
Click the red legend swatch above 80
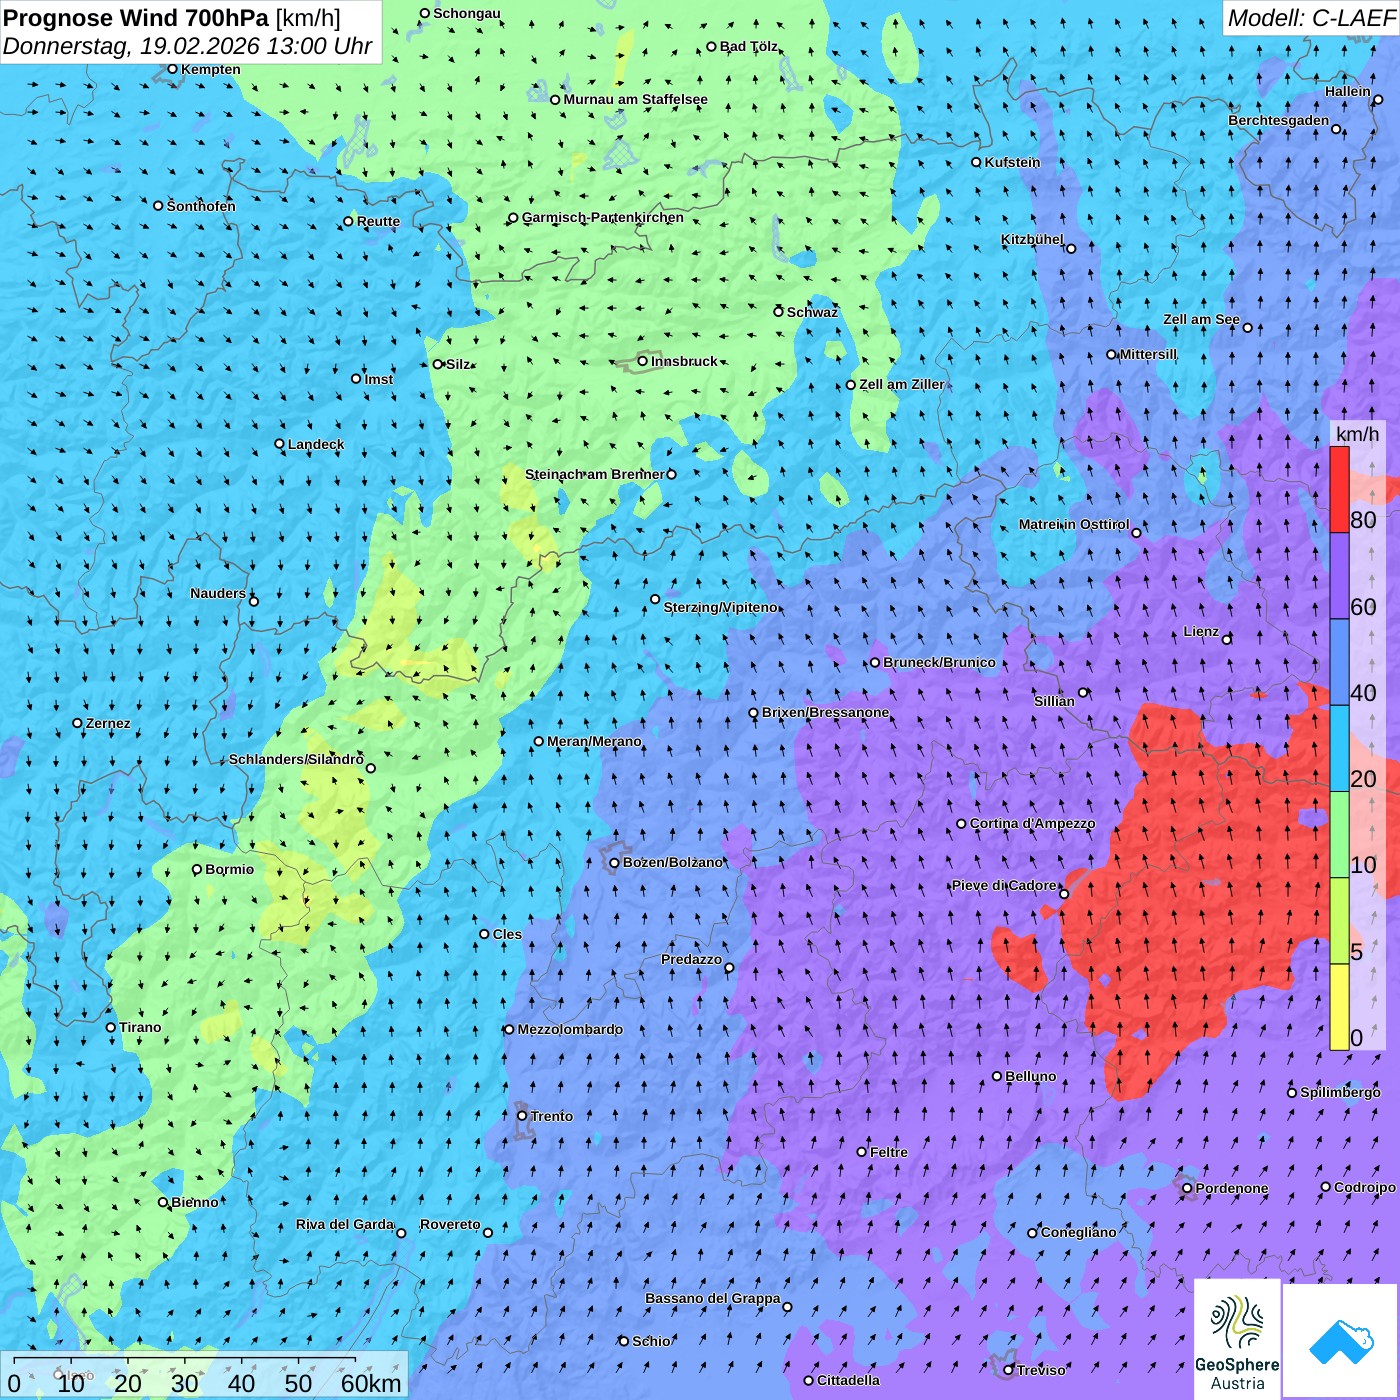pos(1339,489)
